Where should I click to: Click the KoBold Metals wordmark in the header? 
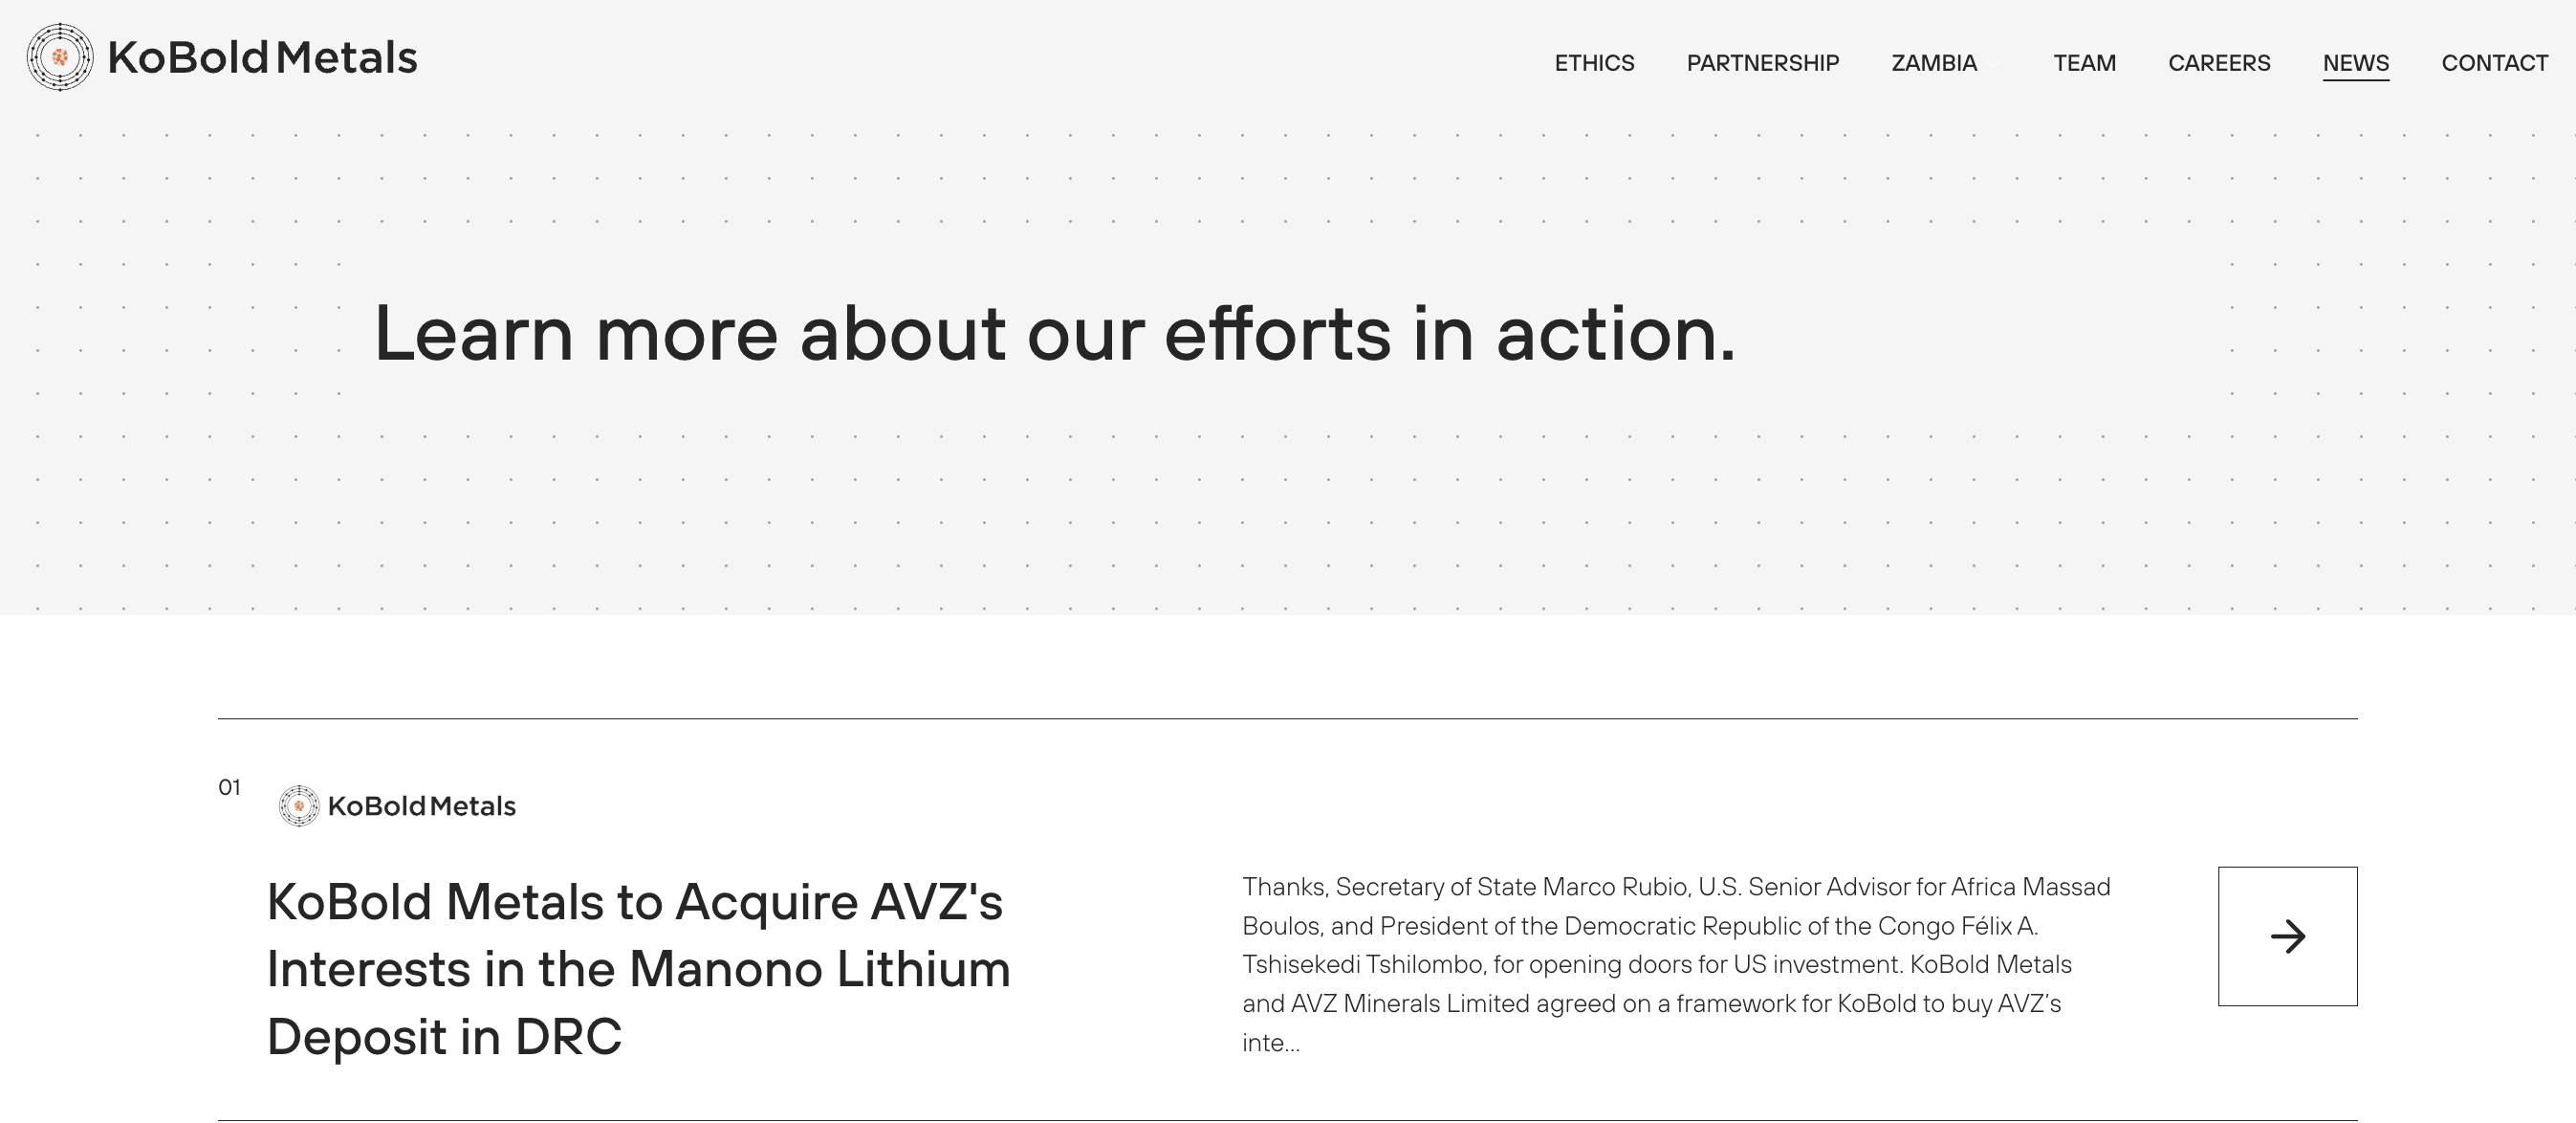coord(262,58)
